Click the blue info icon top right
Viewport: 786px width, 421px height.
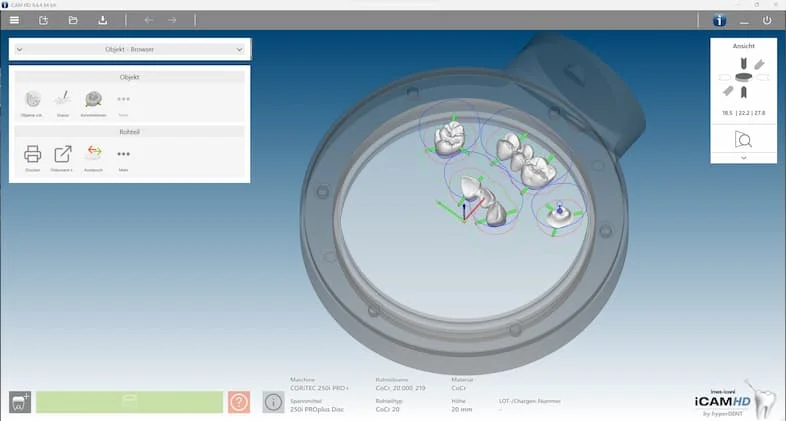719,20
